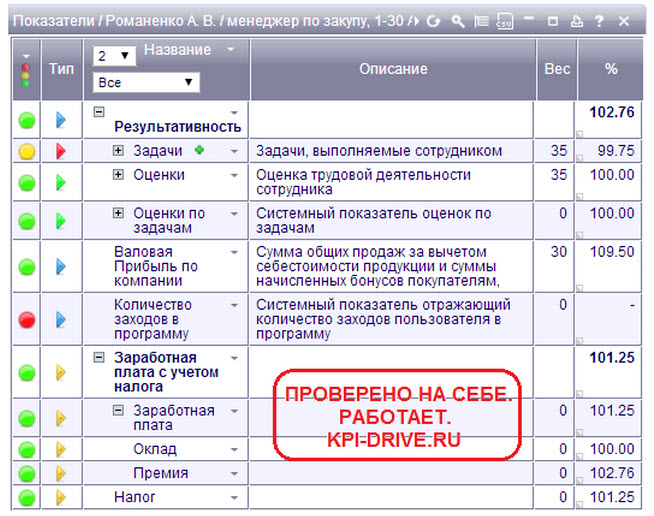Open row menu arrow for Количество заходов

point(234,305)
